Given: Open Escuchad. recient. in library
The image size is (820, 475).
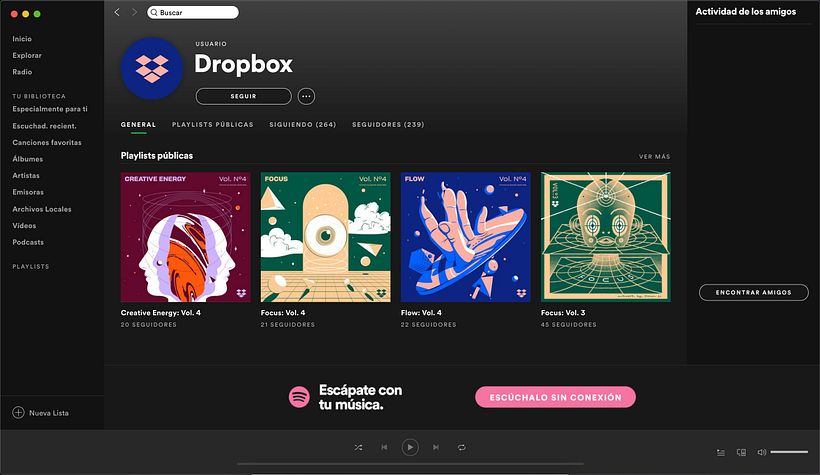Looking at the screenshot, I should (44, 126).
